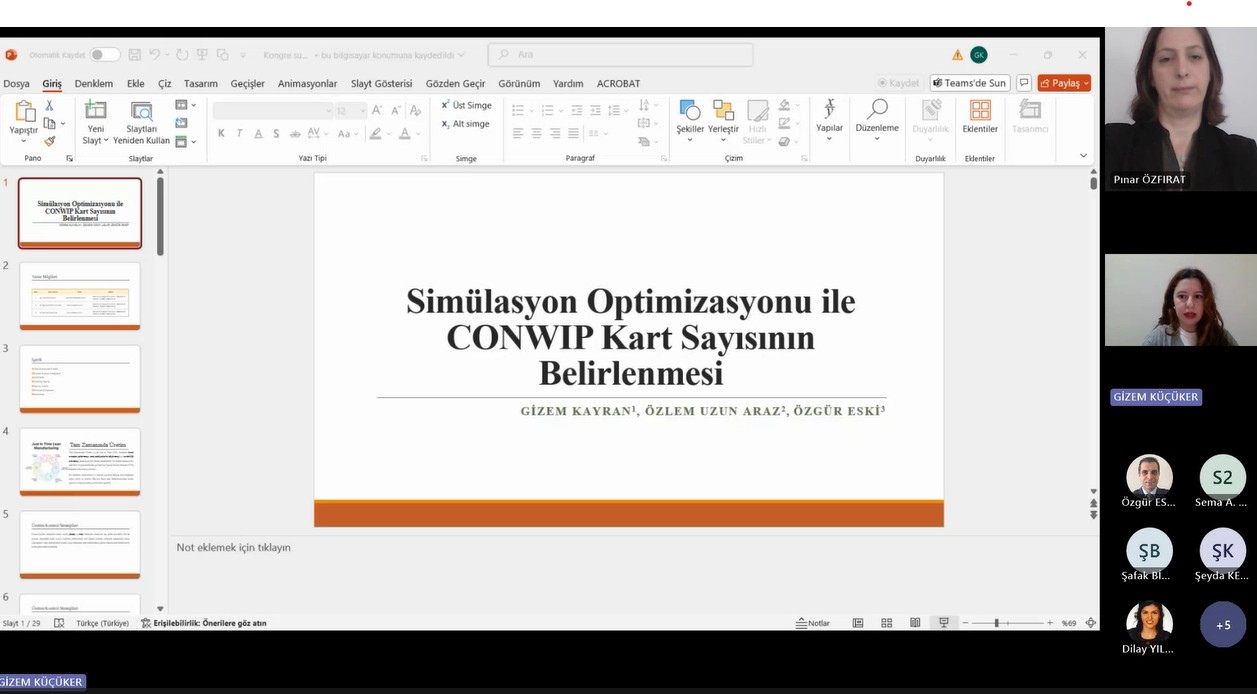This screenshot has width=1257, height=694.
Task: Toggle Notlar notes pane
Action: pos(813,623)
